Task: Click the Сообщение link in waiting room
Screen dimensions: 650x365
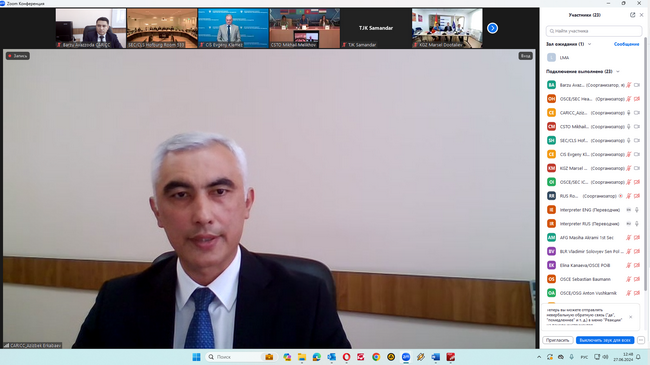Action: (626, 44)
